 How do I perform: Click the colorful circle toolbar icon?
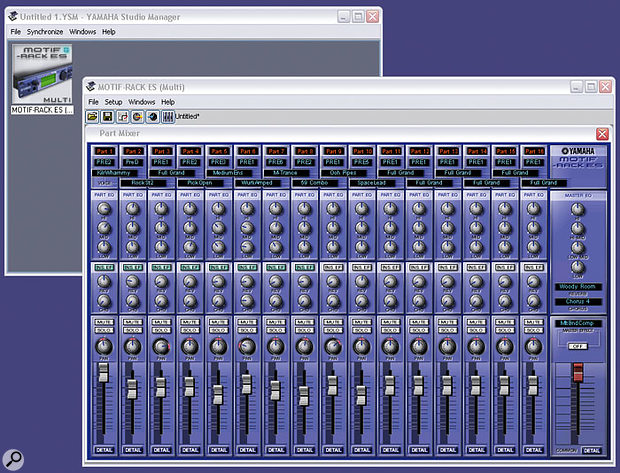[138, 116]
